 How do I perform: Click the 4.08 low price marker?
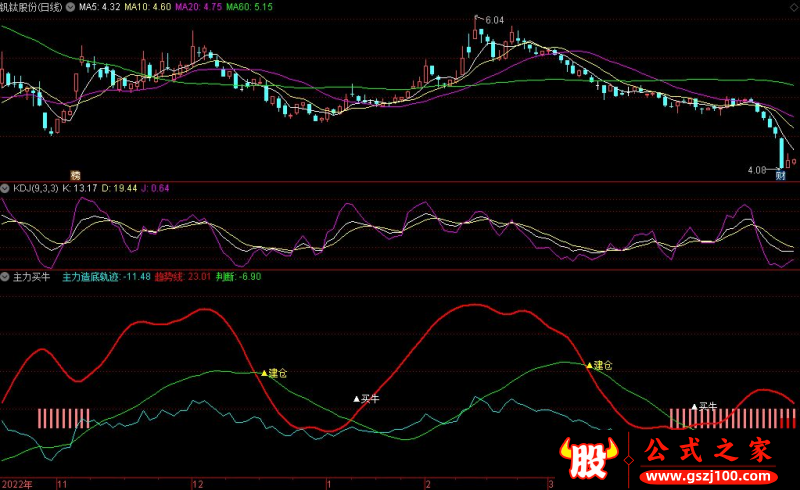pos(757,170)
